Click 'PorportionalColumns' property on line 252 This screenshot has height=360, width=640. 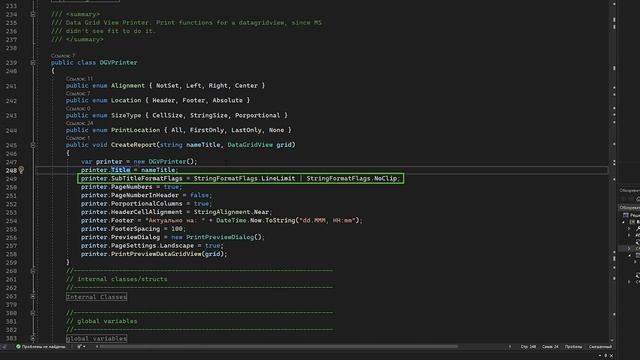147,204
